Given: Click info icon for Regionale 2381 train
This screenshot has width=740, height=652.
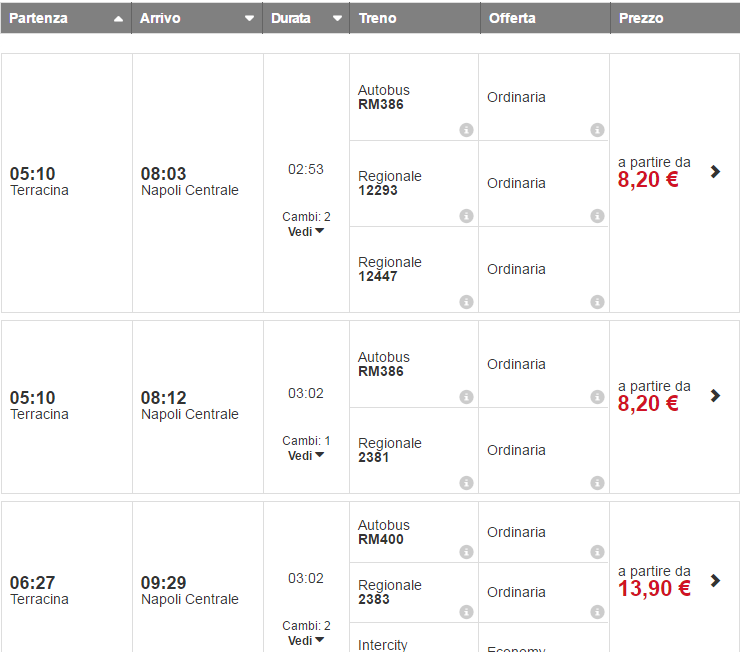Looking at the screenshot, I should point(466,483).
